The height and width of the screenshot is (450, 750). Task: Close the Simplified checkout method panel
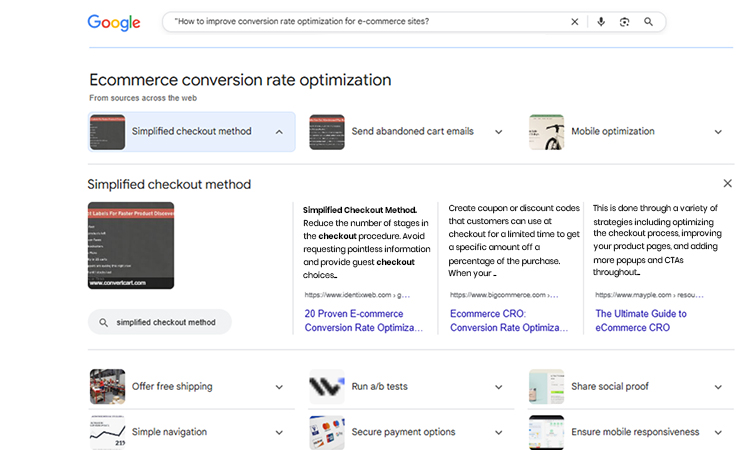[728, 184]
